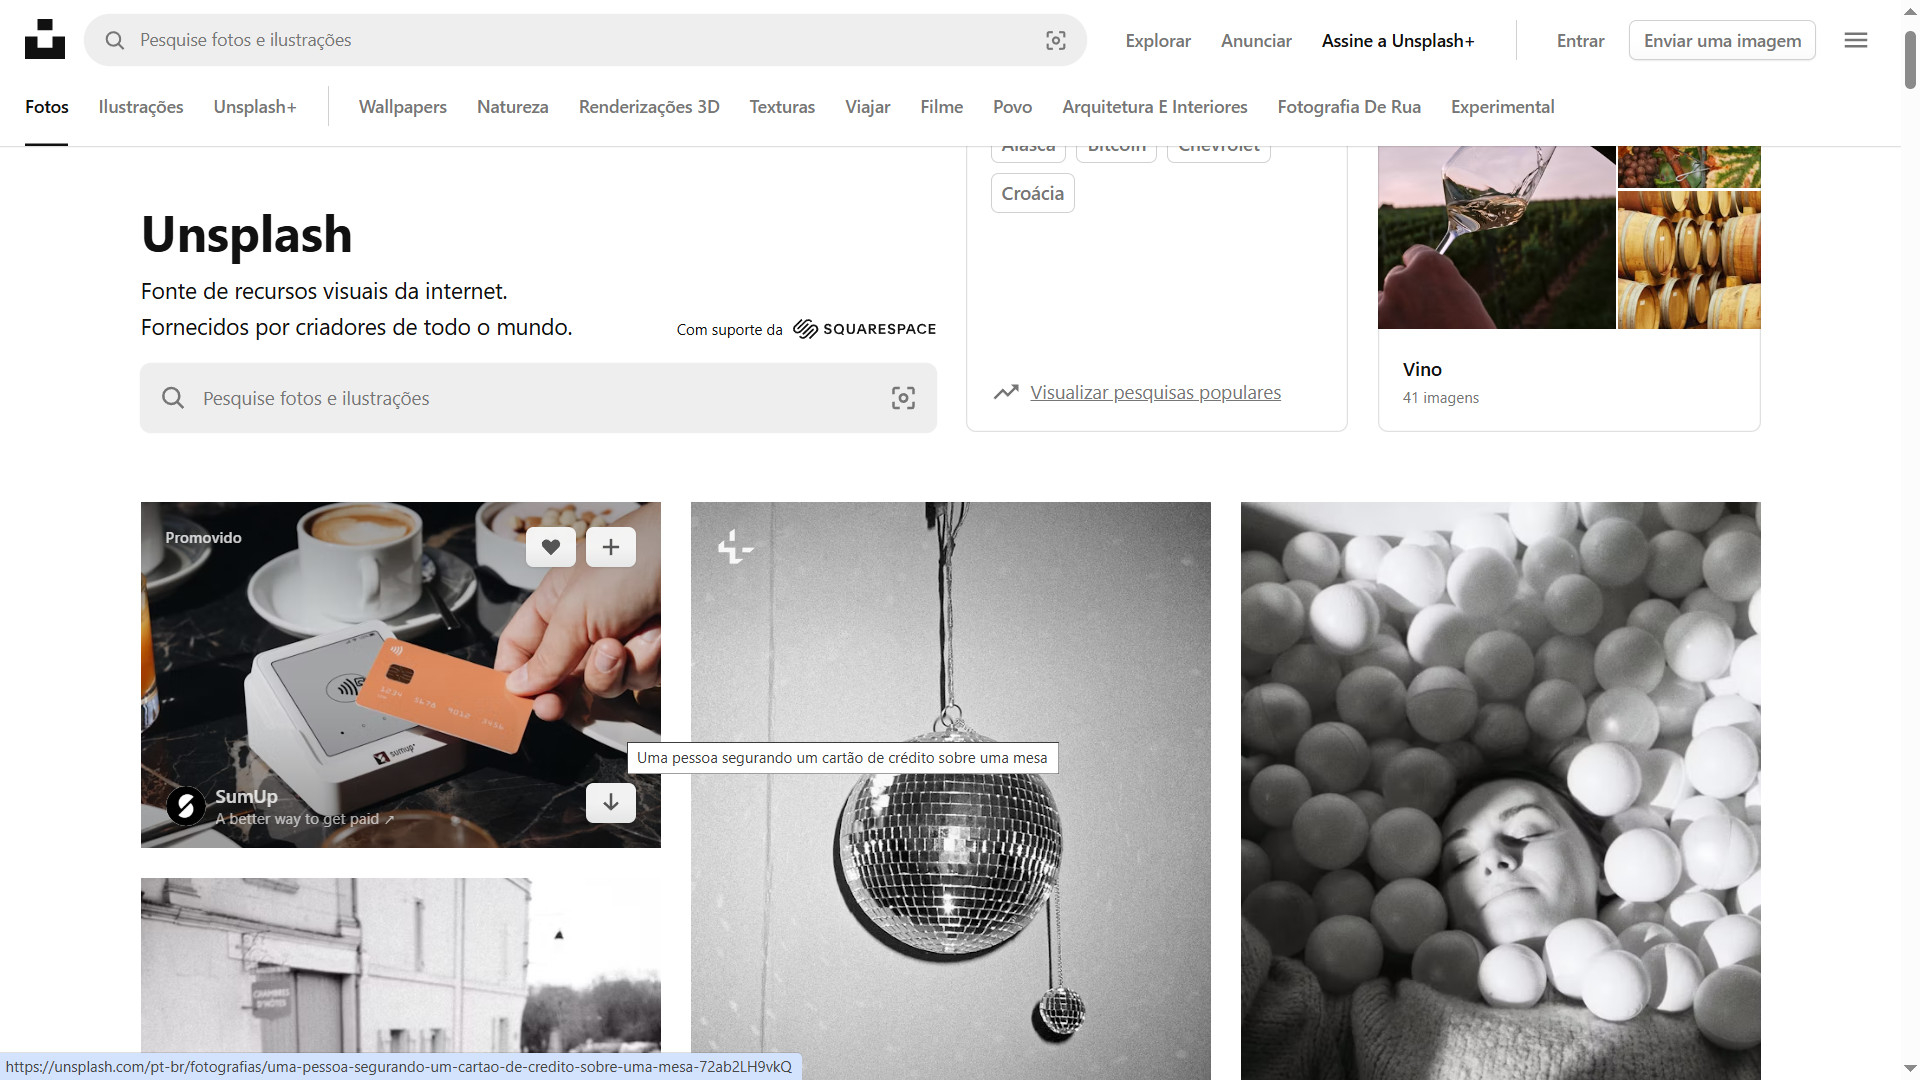Viewport: 1920px width, 1080px height.
Task: Open the Wallpapers category
Action: pyautogui.click(x=403, y=107)
